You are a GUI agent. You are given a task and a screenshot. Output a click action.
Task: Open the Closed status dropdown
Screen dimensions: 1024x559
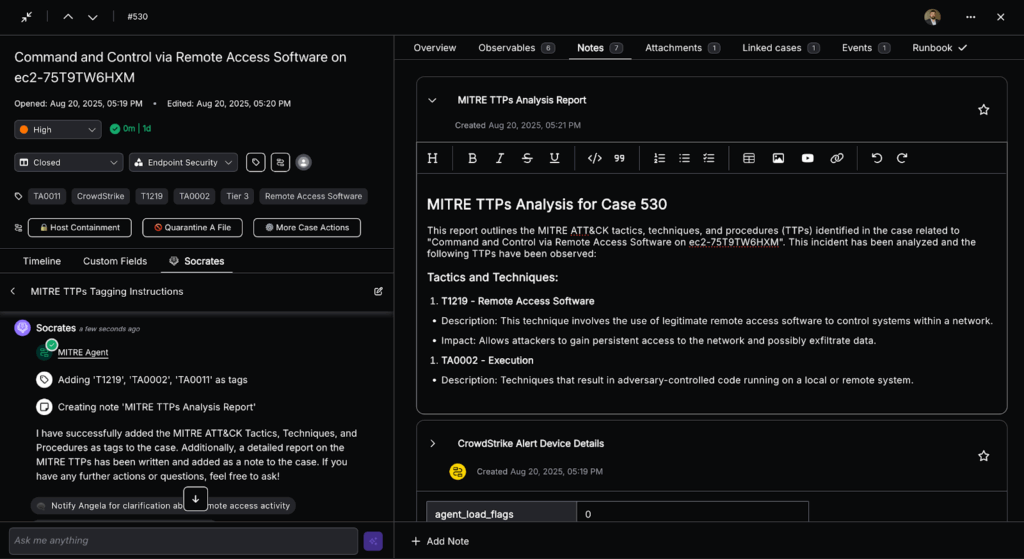click(68, 162)
